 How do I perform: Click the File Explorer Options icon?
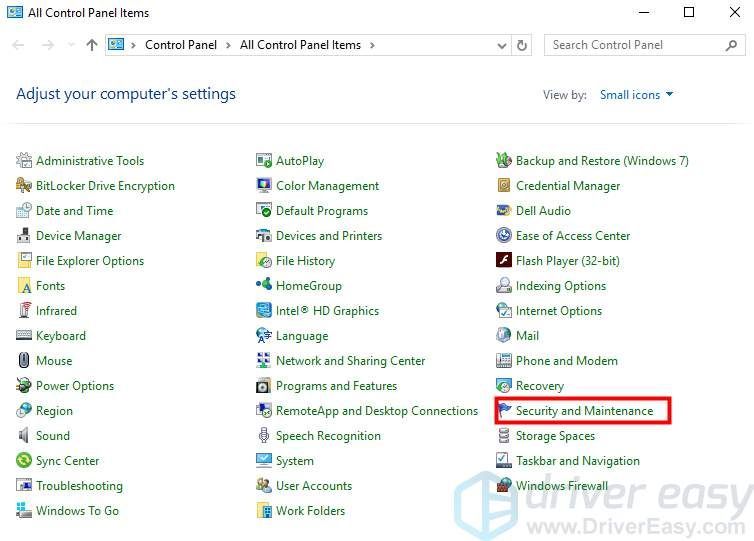(24, 260)
